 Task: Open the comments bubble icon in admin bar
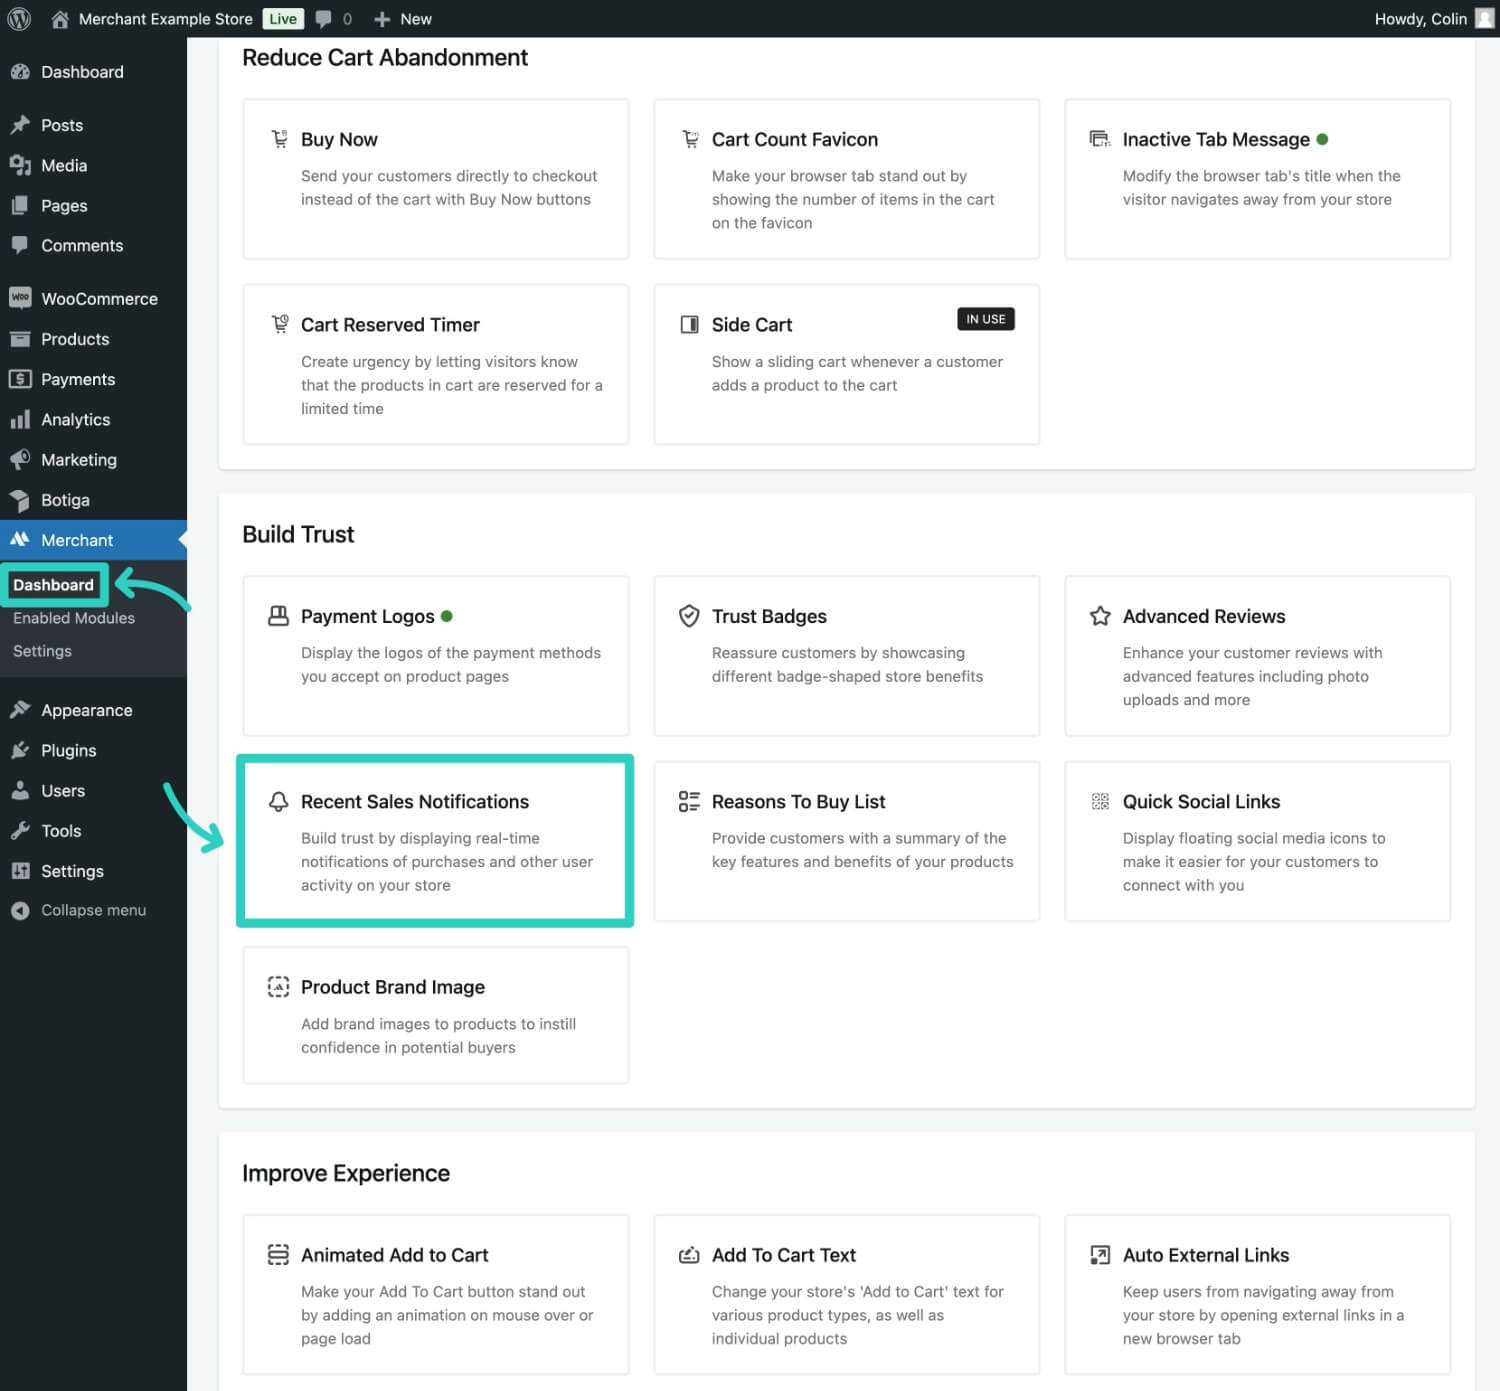pyautogui.click(x=323, y=19)
